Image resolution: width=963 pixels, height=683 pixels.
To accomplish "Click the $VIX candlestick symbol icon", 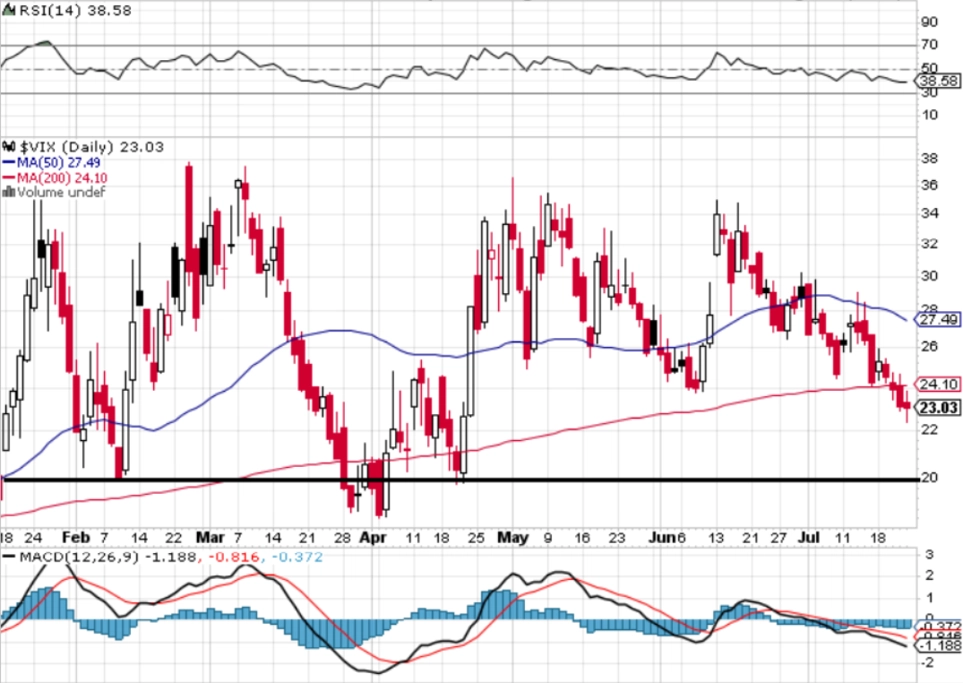I will (9, 147).
